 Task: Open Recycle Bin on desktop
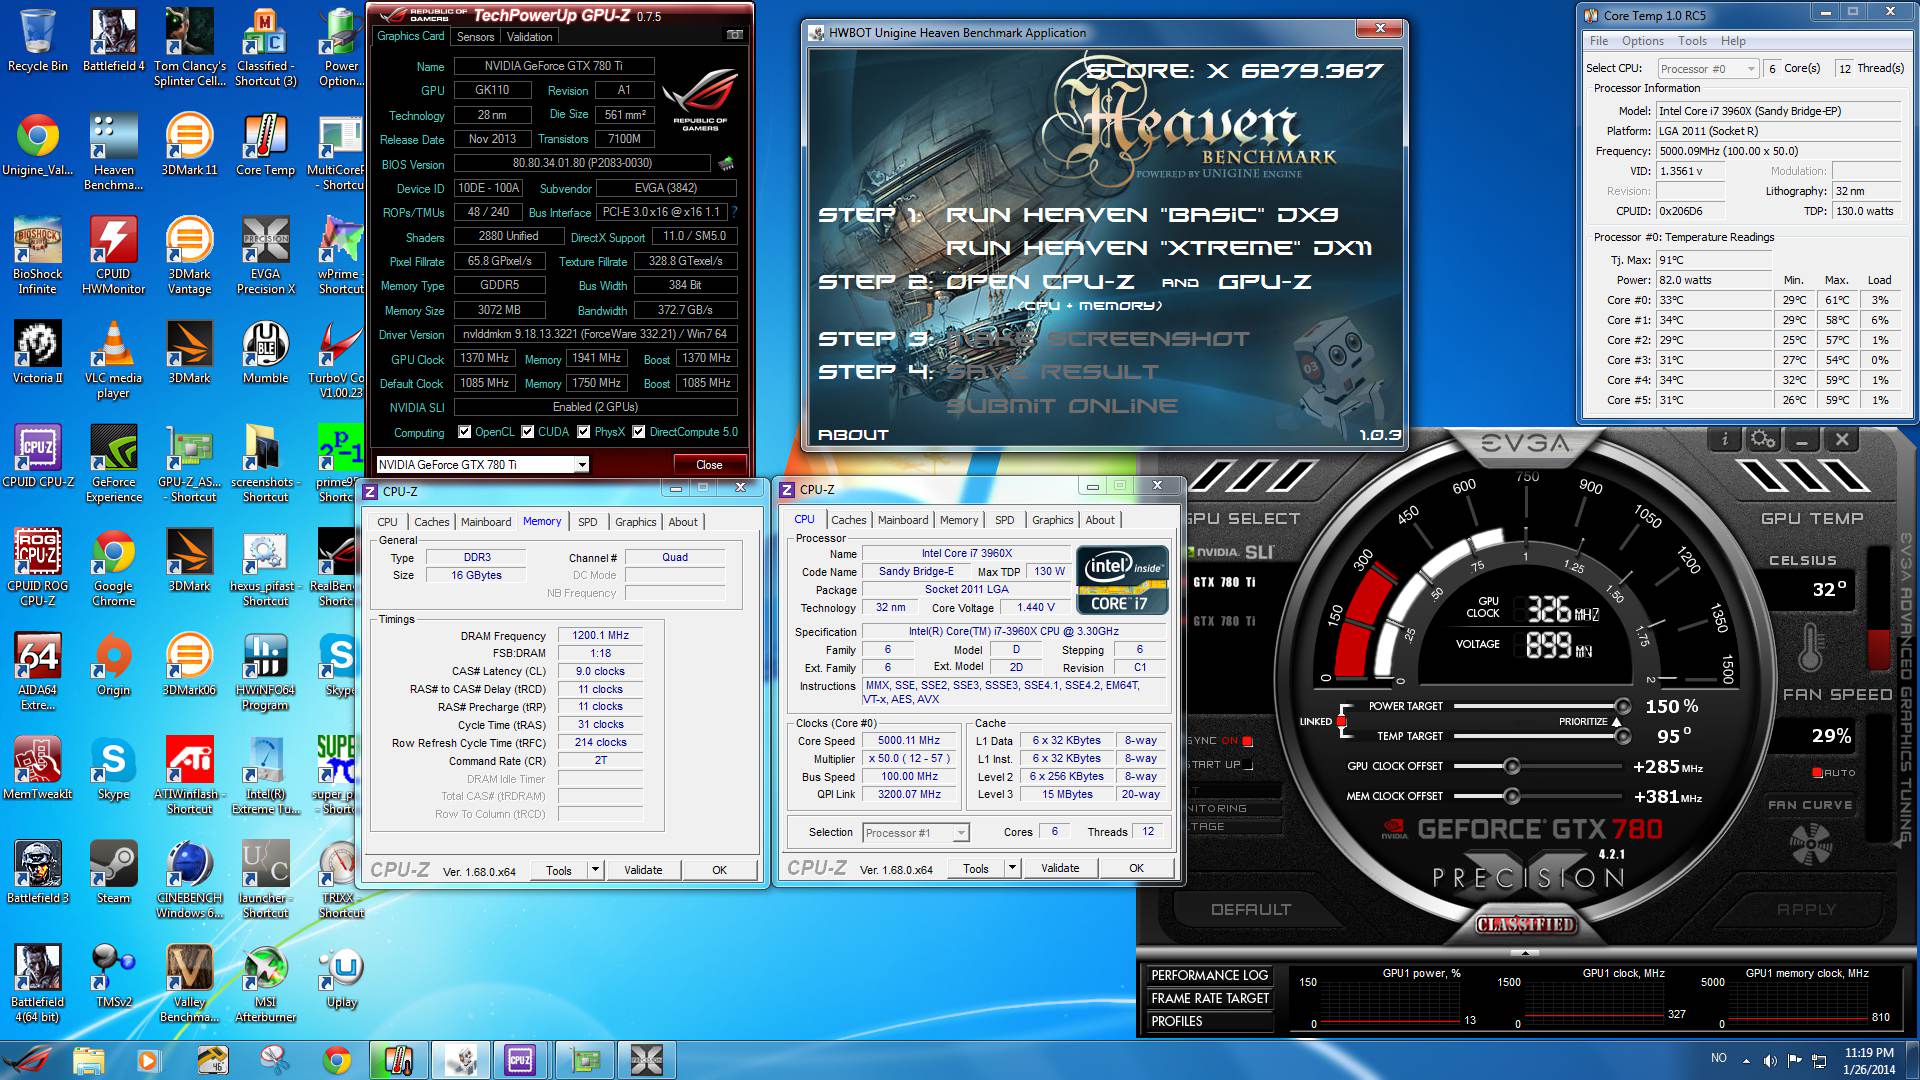point(38,42)
